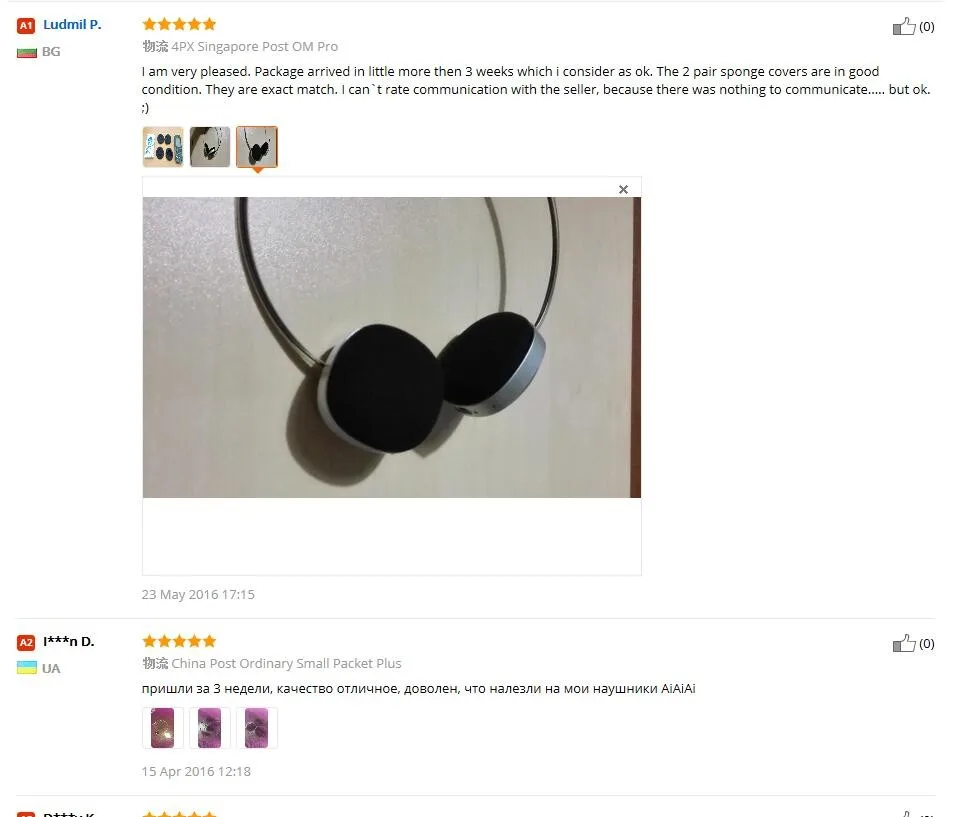Open second thumbnail of Ludmil's review
The width and height of the screenshot is (966, 817).
tap(210, 147)
